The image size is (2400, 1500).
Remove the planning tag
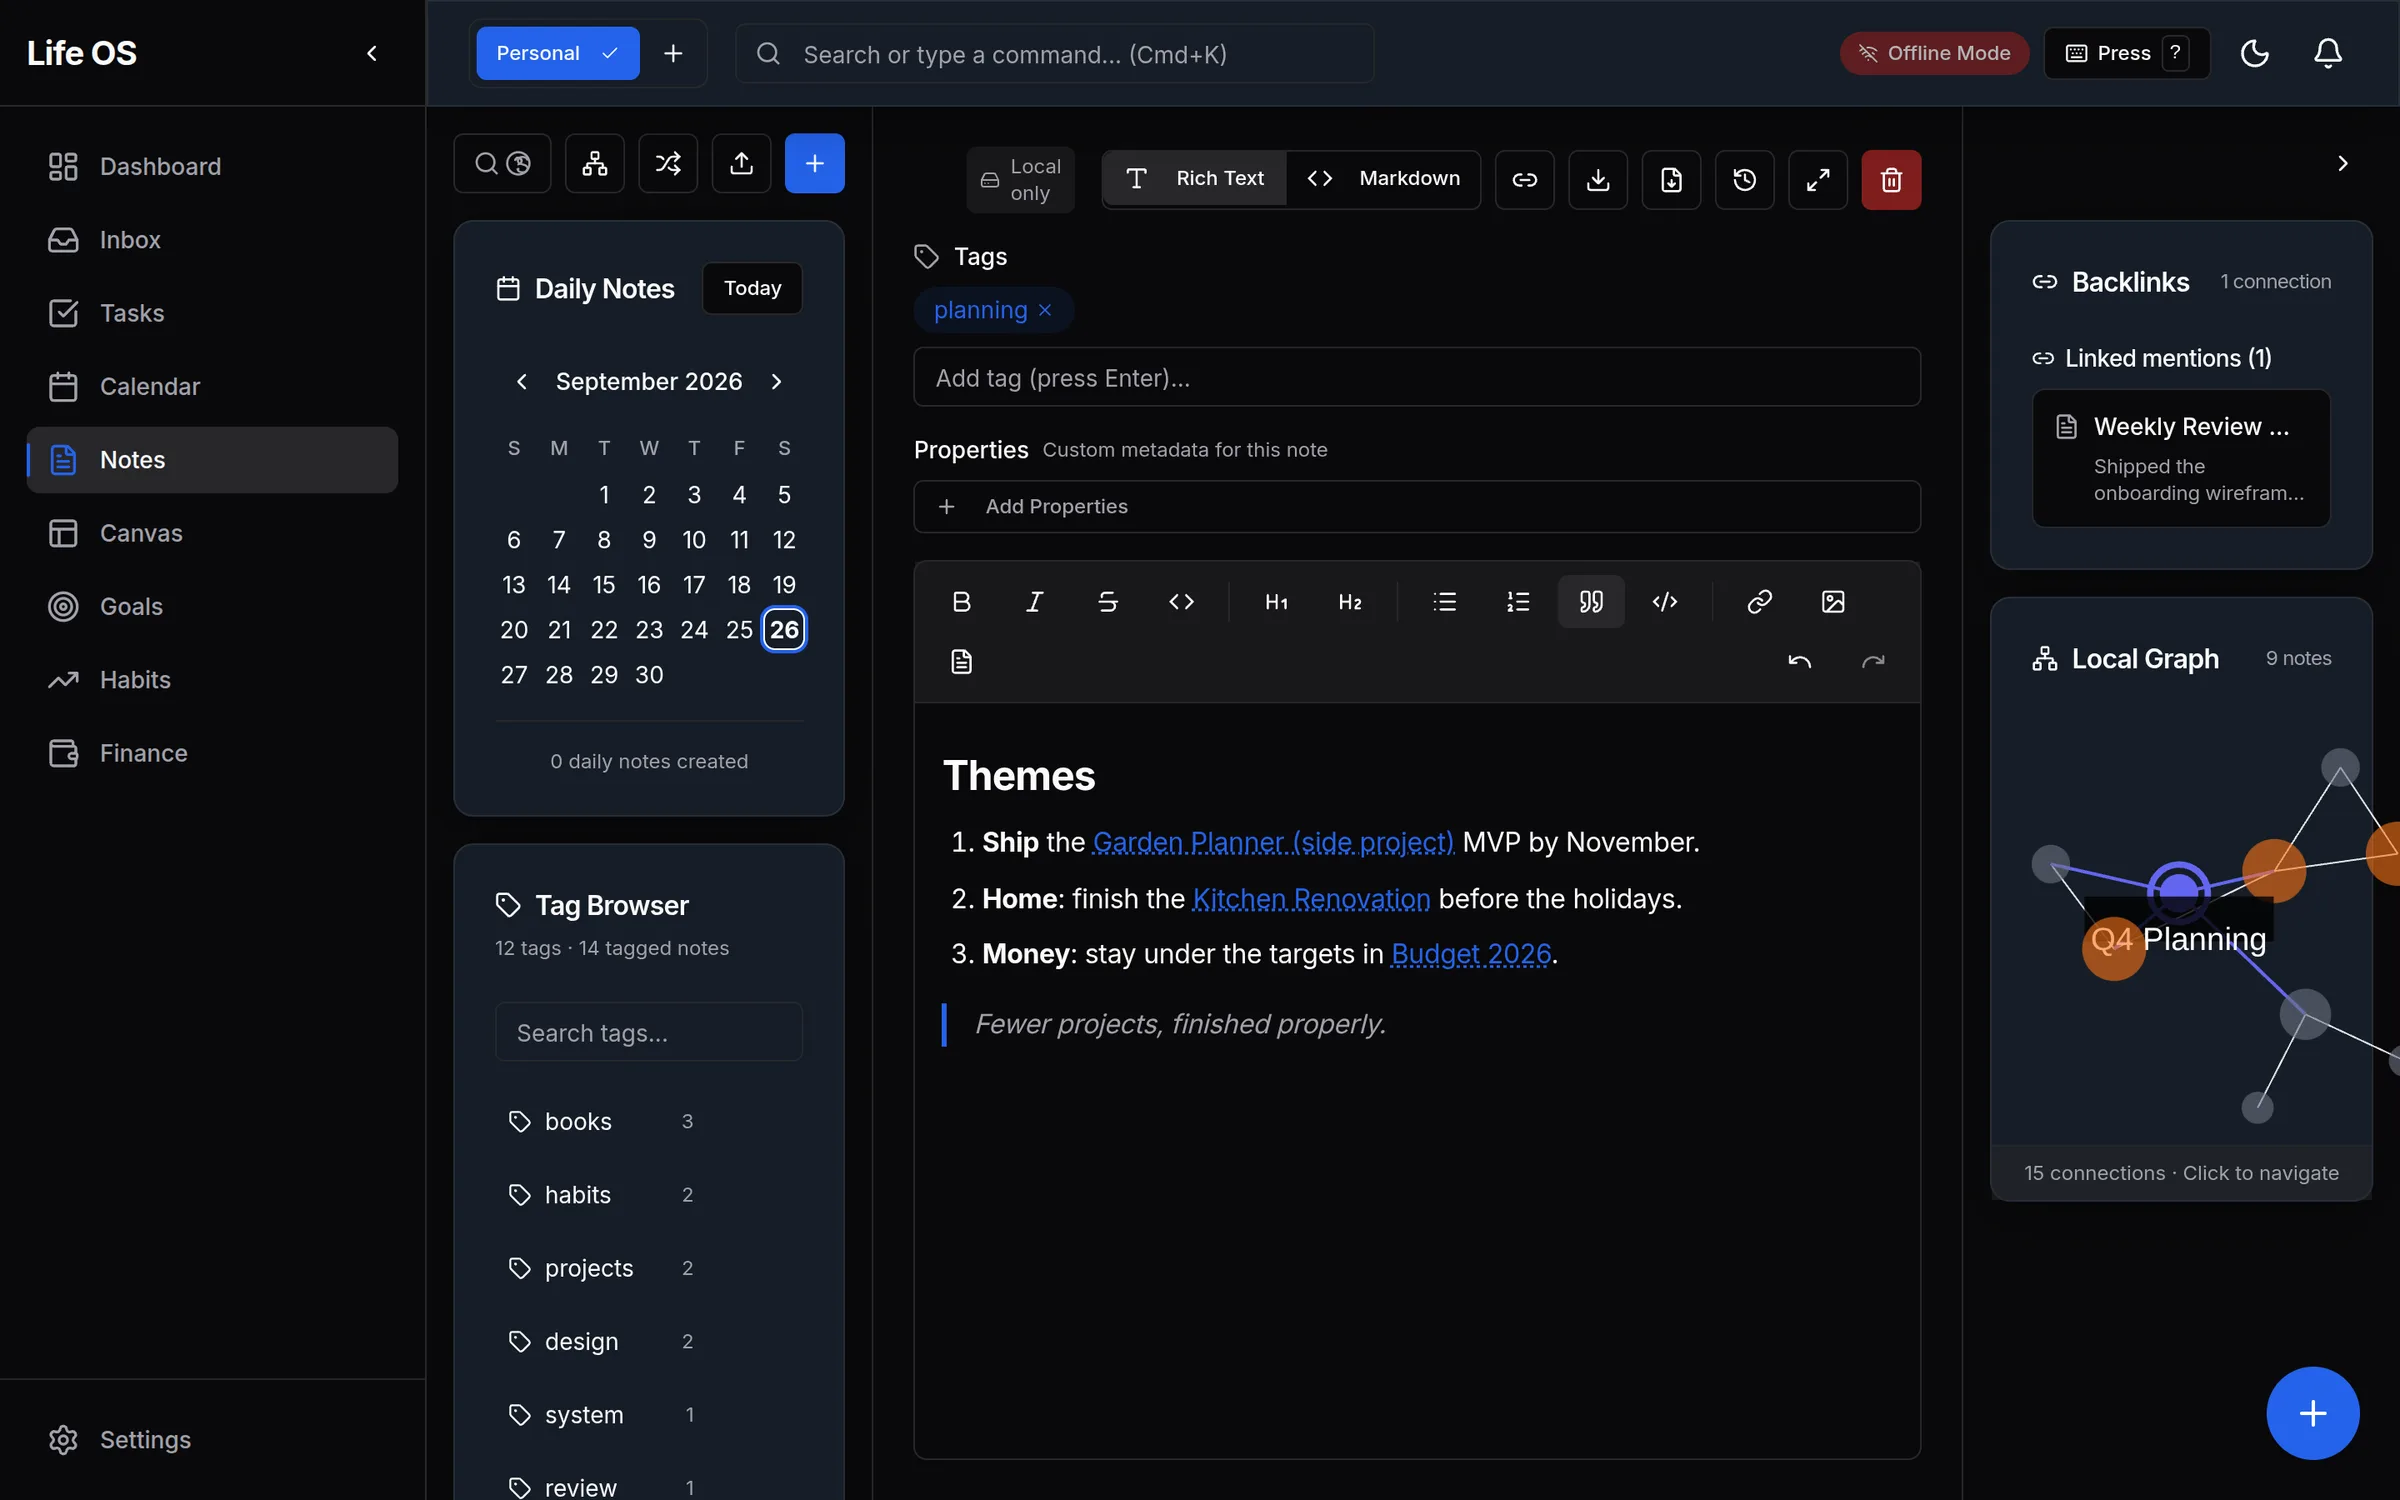(1045, 310)
